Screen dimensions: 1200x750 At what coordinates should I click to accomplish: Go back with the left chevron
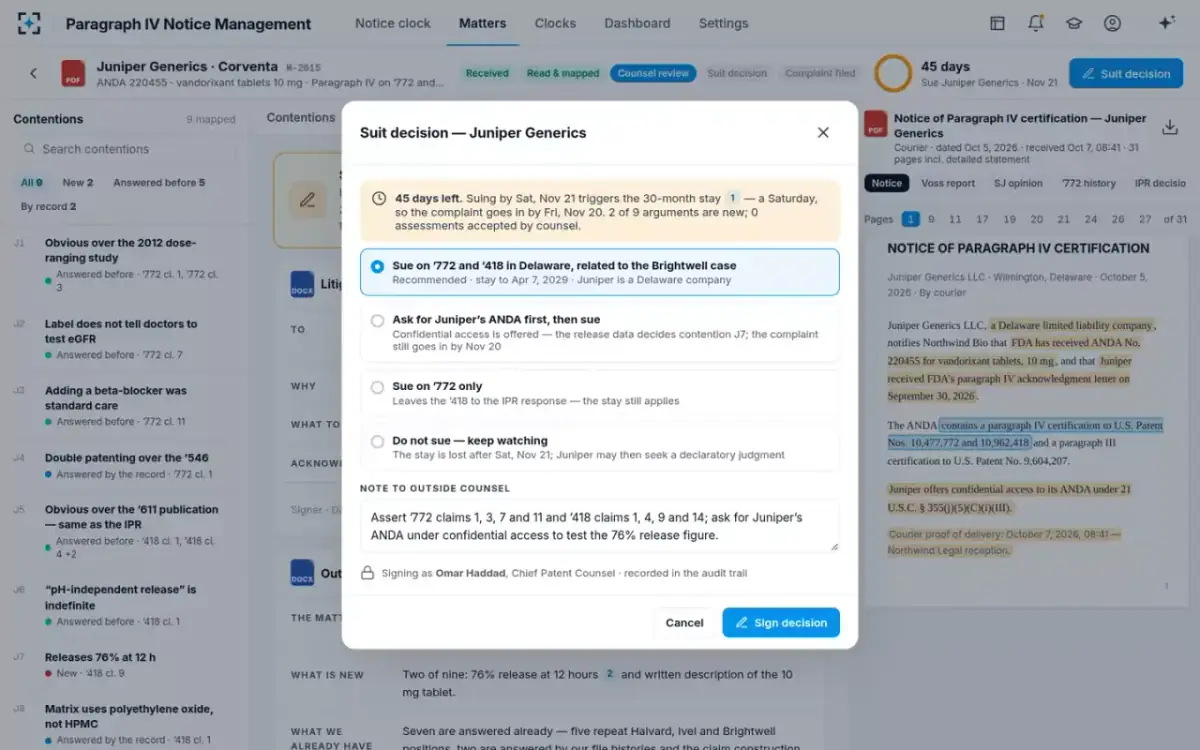coord(33,73)
